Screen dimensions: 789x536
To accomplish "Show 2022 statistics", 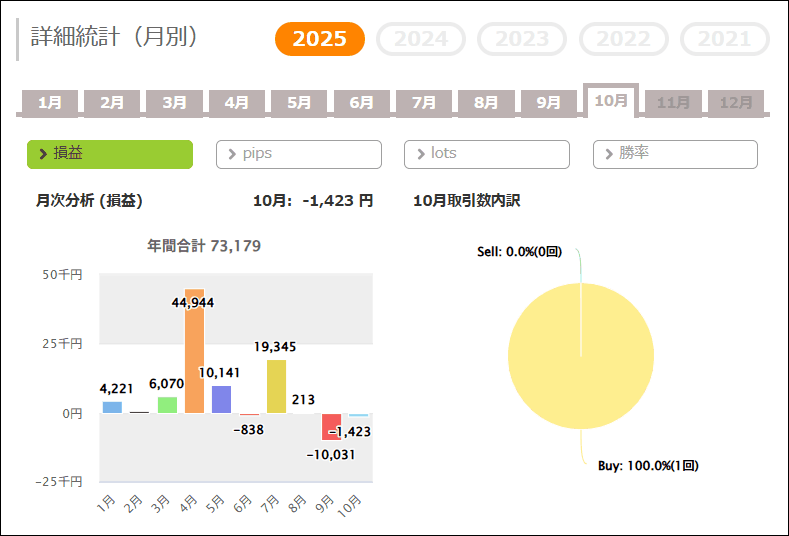I will click(624, 39).
